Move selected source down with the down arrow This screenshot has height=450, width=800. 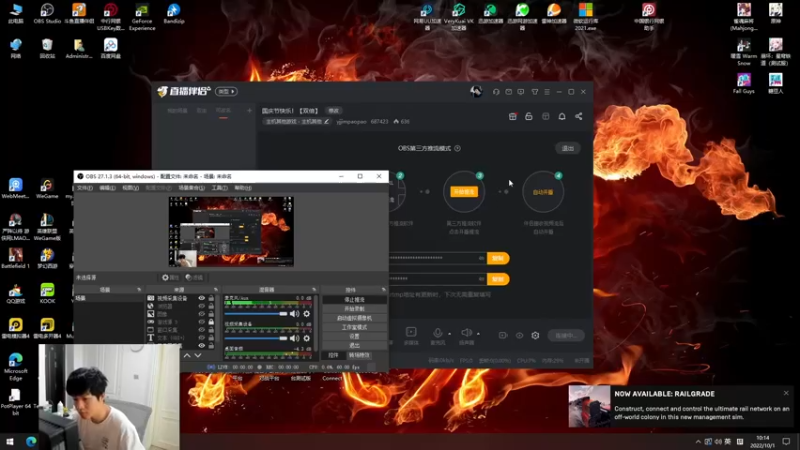tap(197, 355)
